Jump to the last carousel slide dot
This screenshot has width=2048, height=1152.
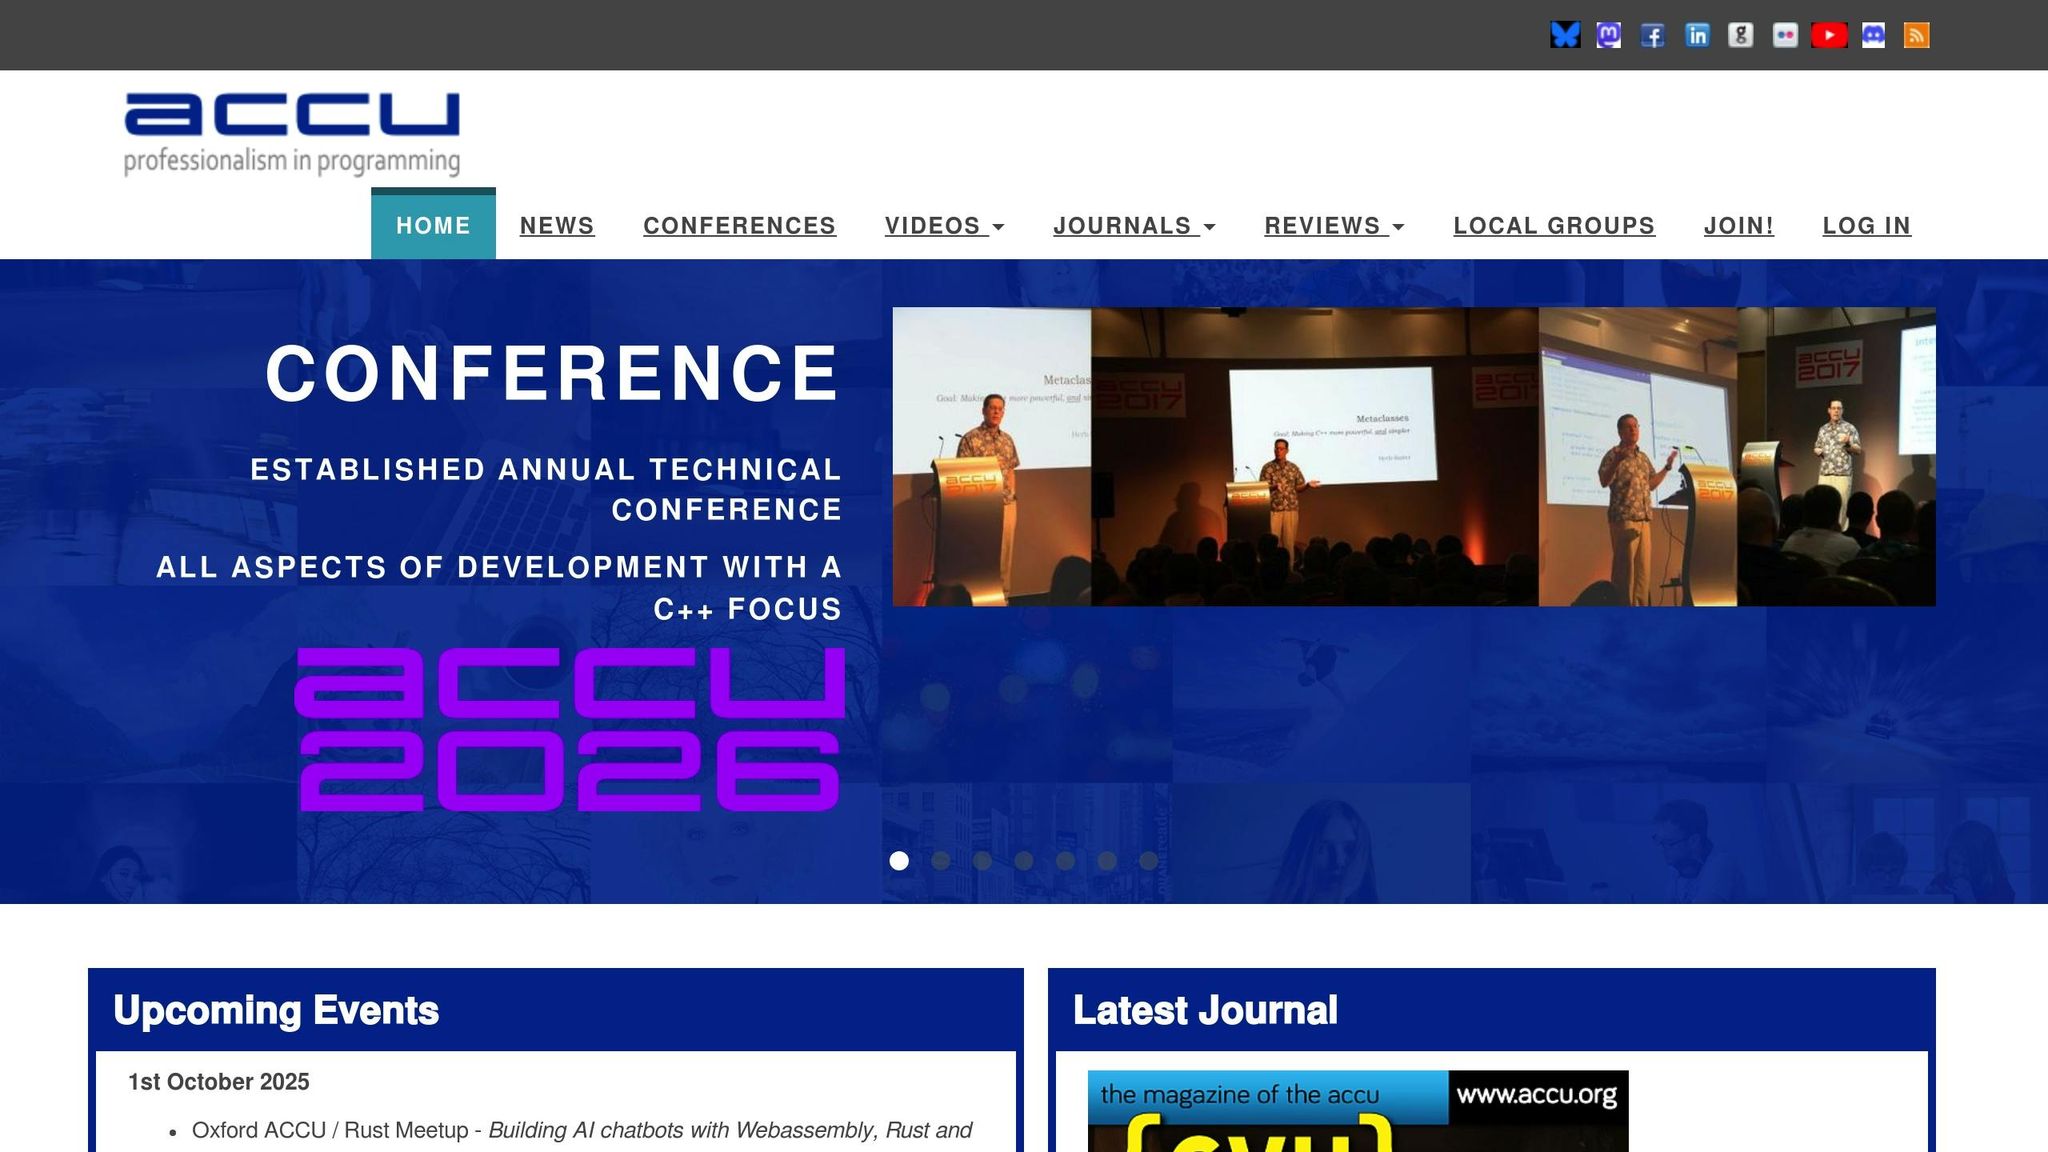pyautogui.click(x=1148, y=861)
